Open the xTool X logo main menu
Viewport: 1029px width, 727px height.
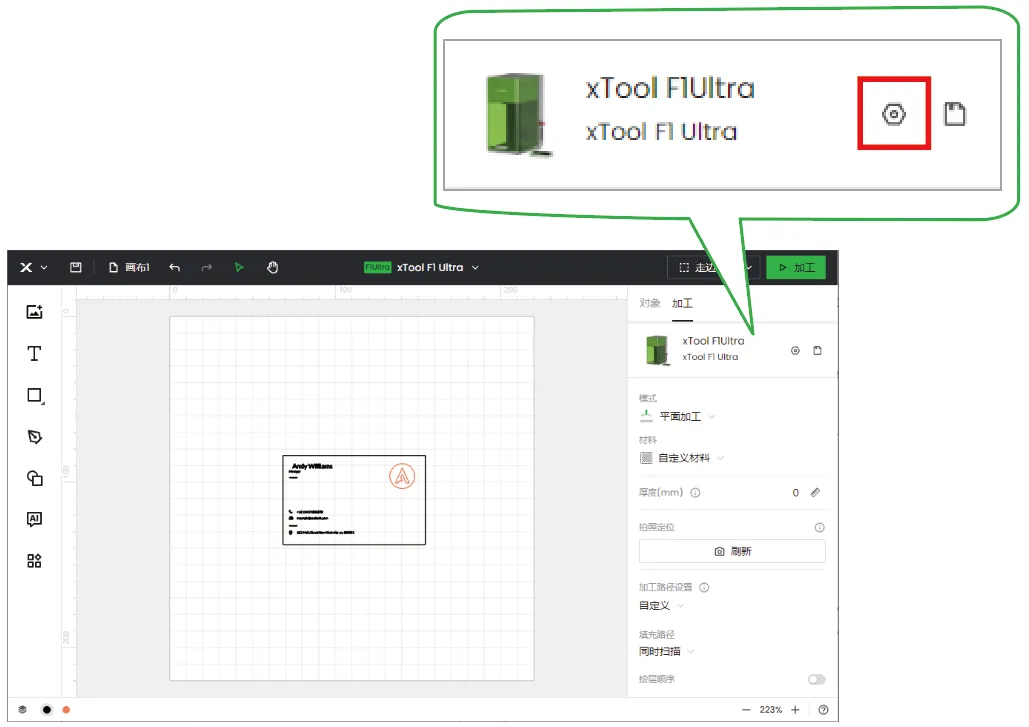(x=33, y=268)
